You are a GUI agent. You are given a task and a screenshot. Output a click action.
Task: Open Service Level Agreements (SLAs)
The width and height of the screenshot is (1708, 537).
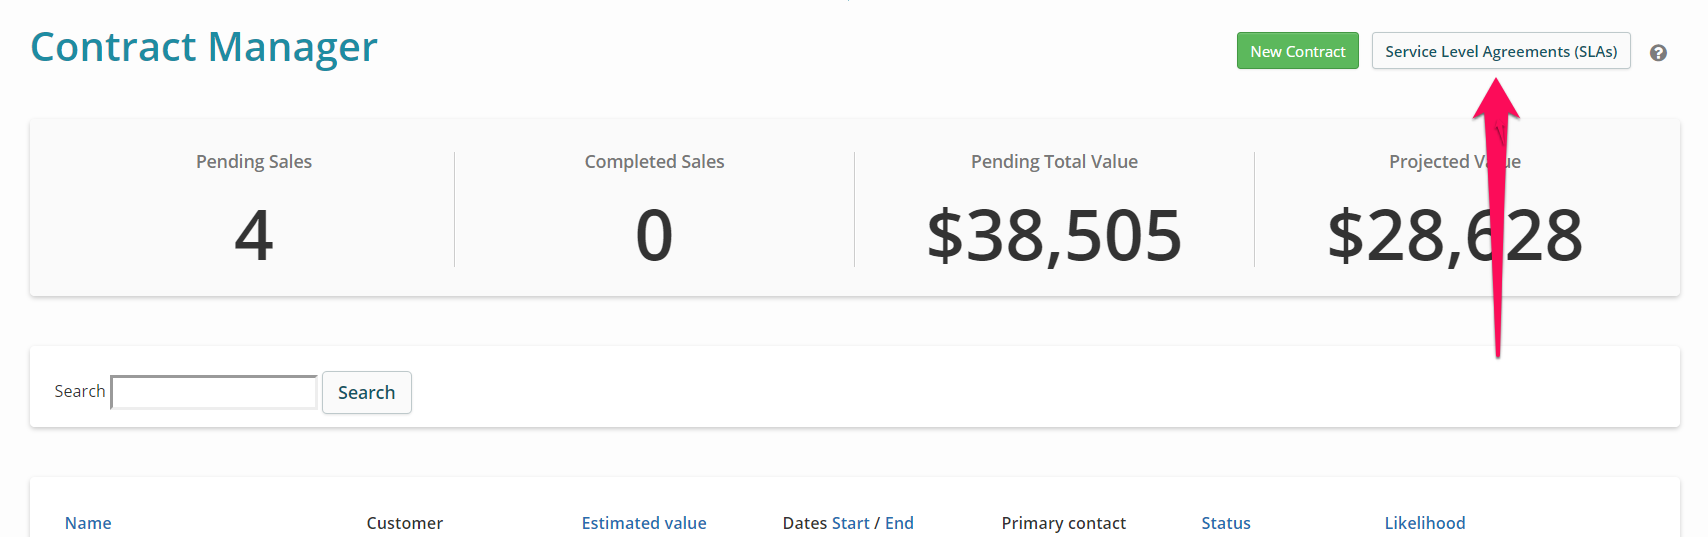pyautogui.click(x=1501, y=51)
